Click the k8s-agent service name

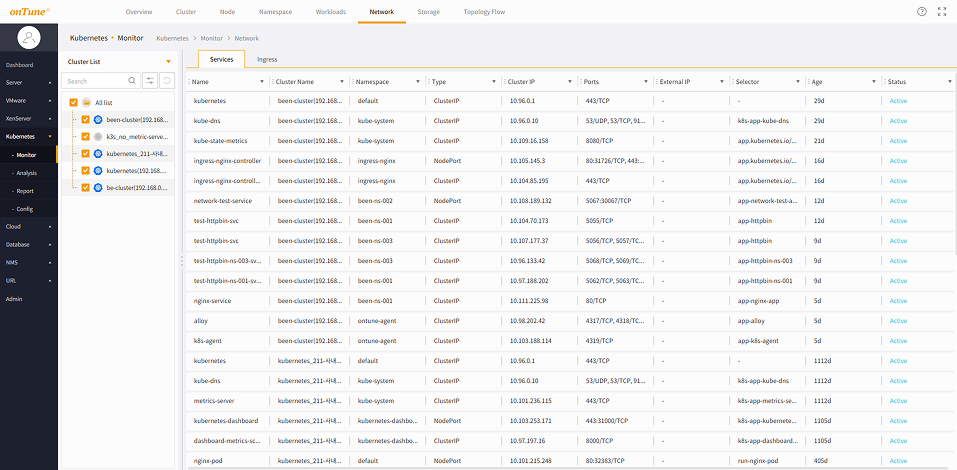coord(208,341)
